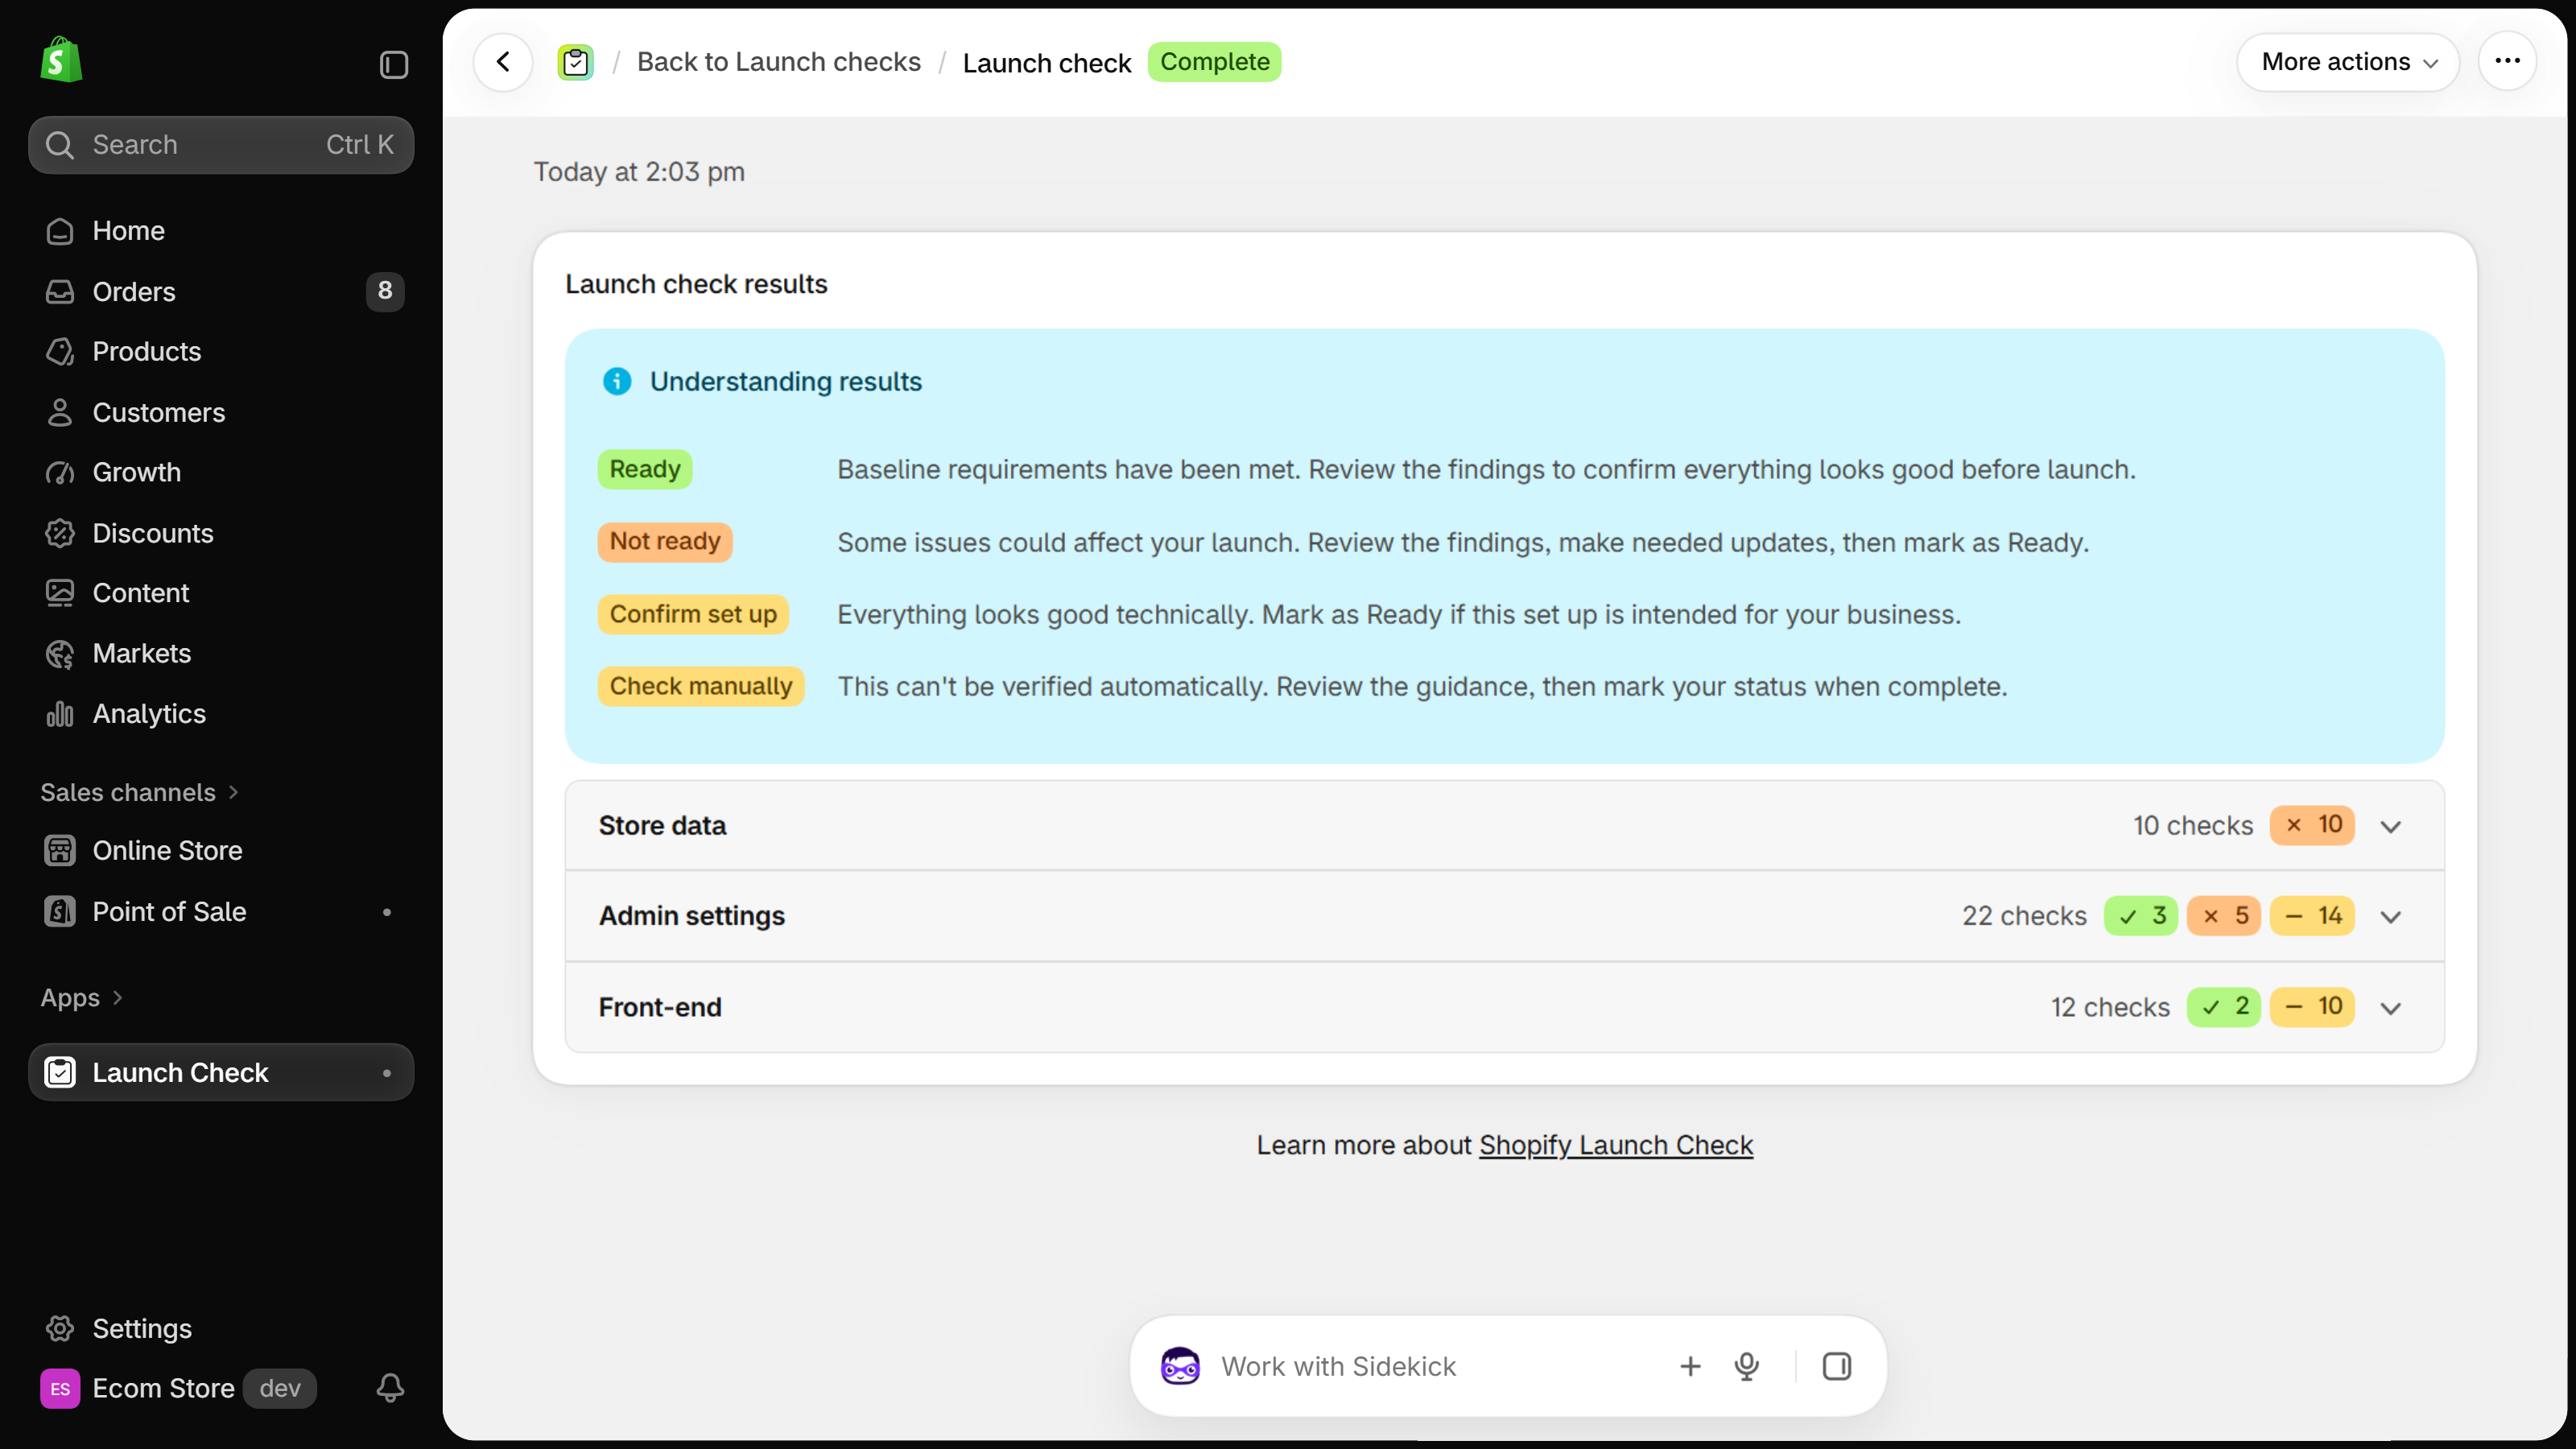Click the Launch Check app icon in breadcrumb
Viewport: 2576px width, 1449px height.
point(575,62)
